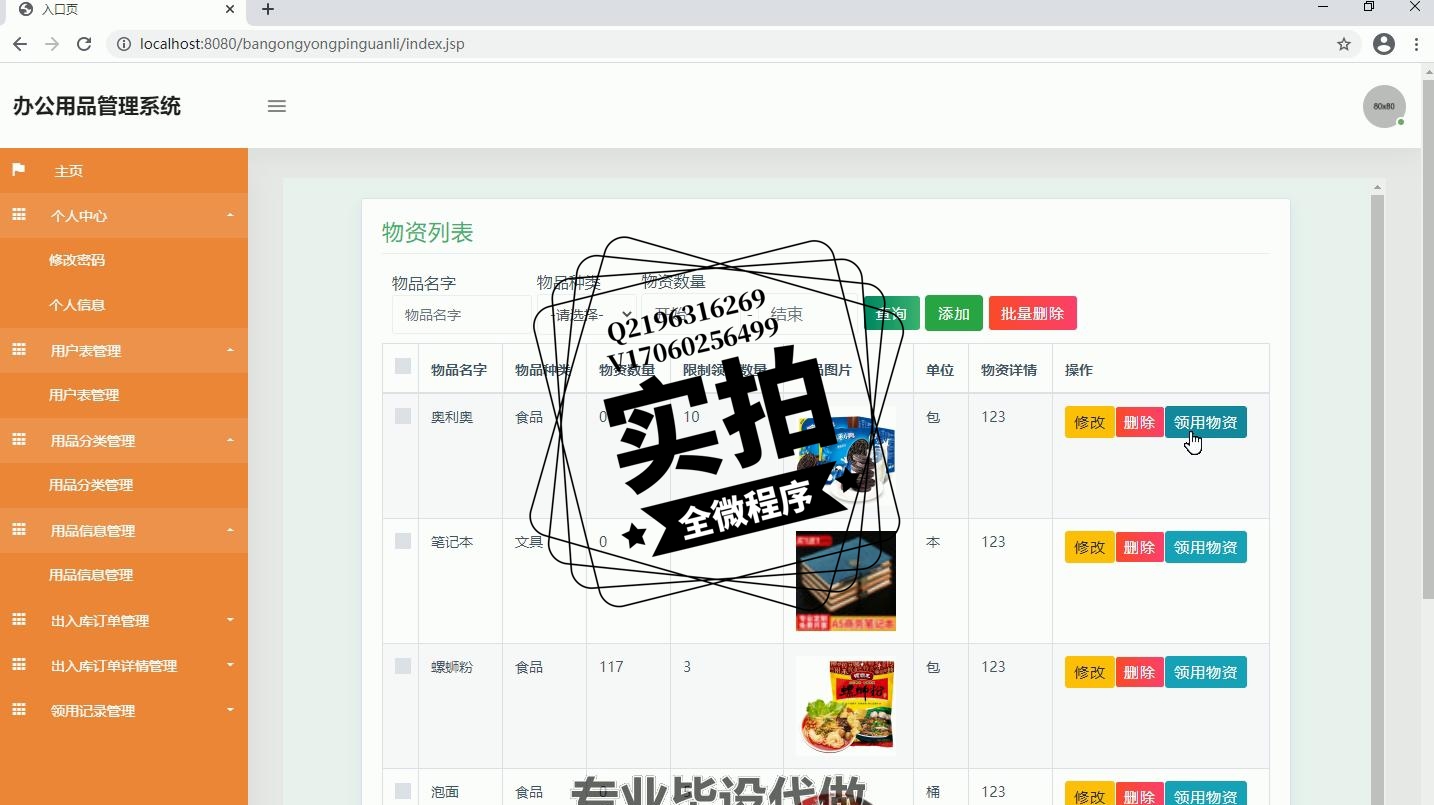Check the 螺蛳粉 row checkbox

click(x=403, y=666)
